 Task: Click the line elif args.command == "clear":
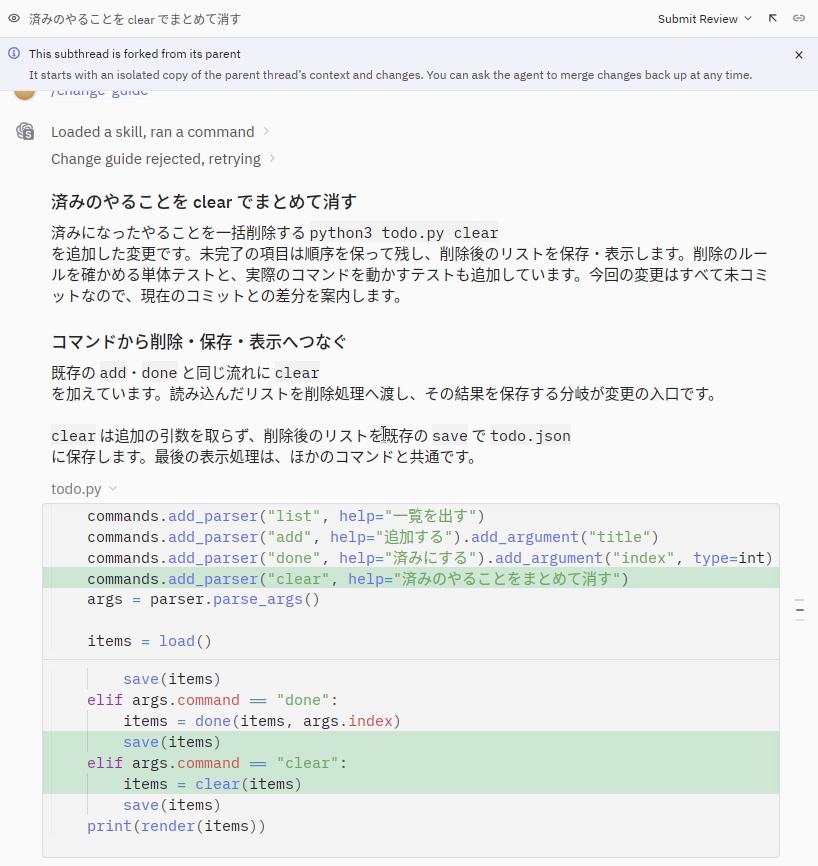point(411,763)
